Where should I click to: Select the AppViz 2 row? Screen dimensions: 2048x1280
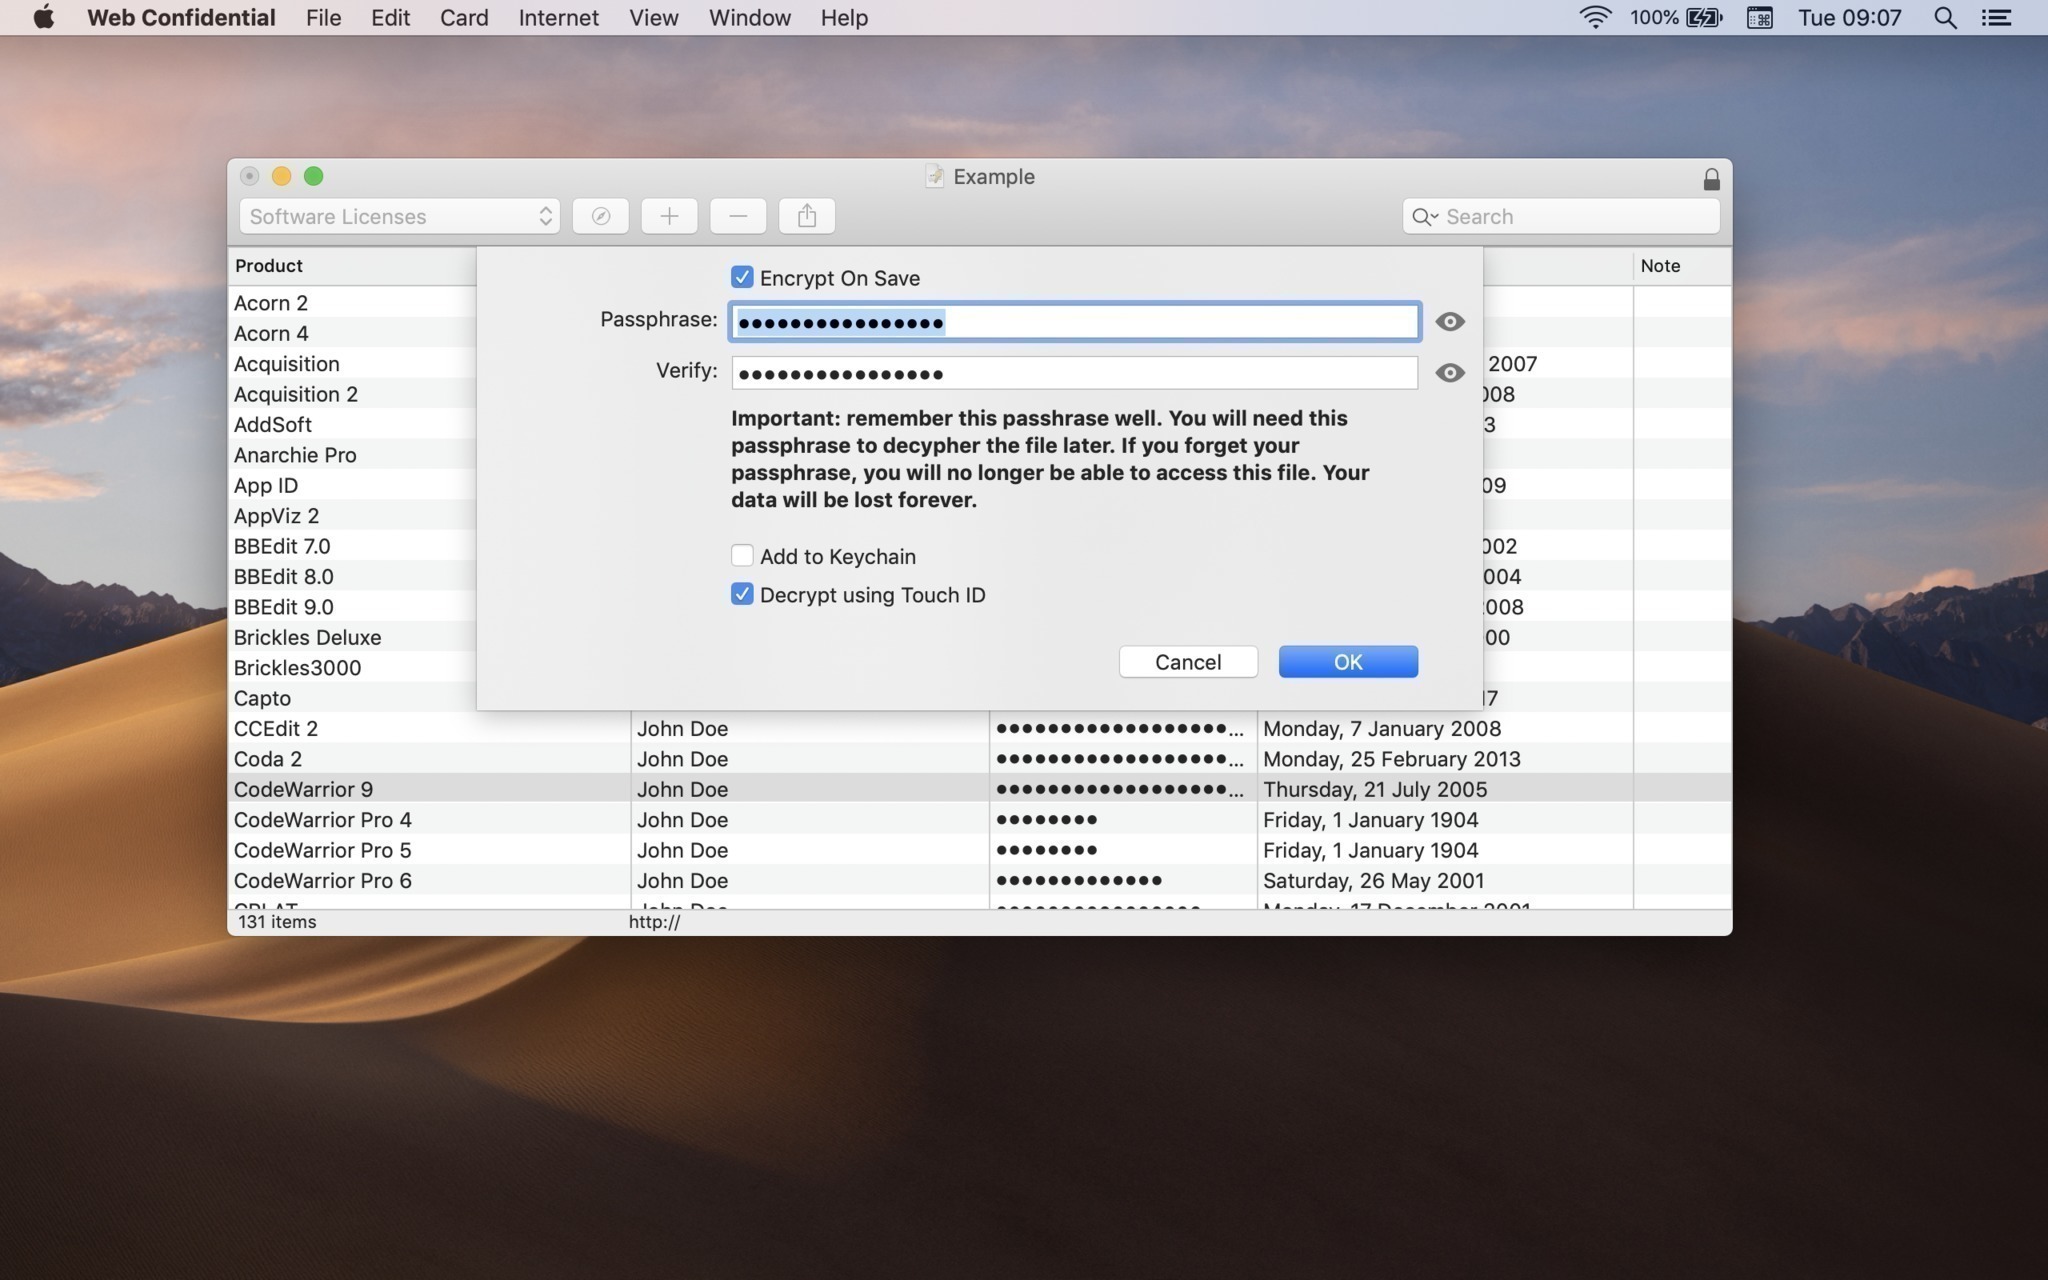click(x=353, y=515)
